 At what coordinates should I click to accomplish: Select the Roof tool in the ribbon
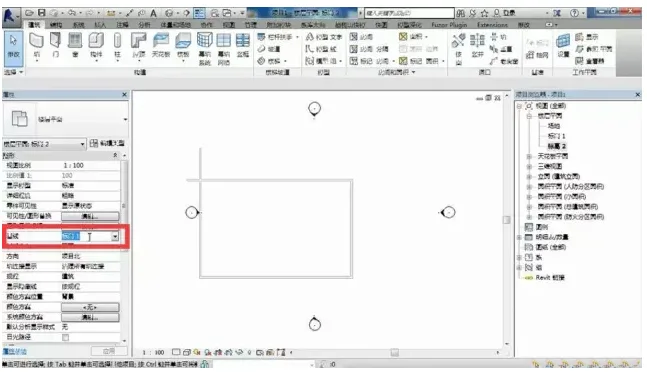coord(139,46)
